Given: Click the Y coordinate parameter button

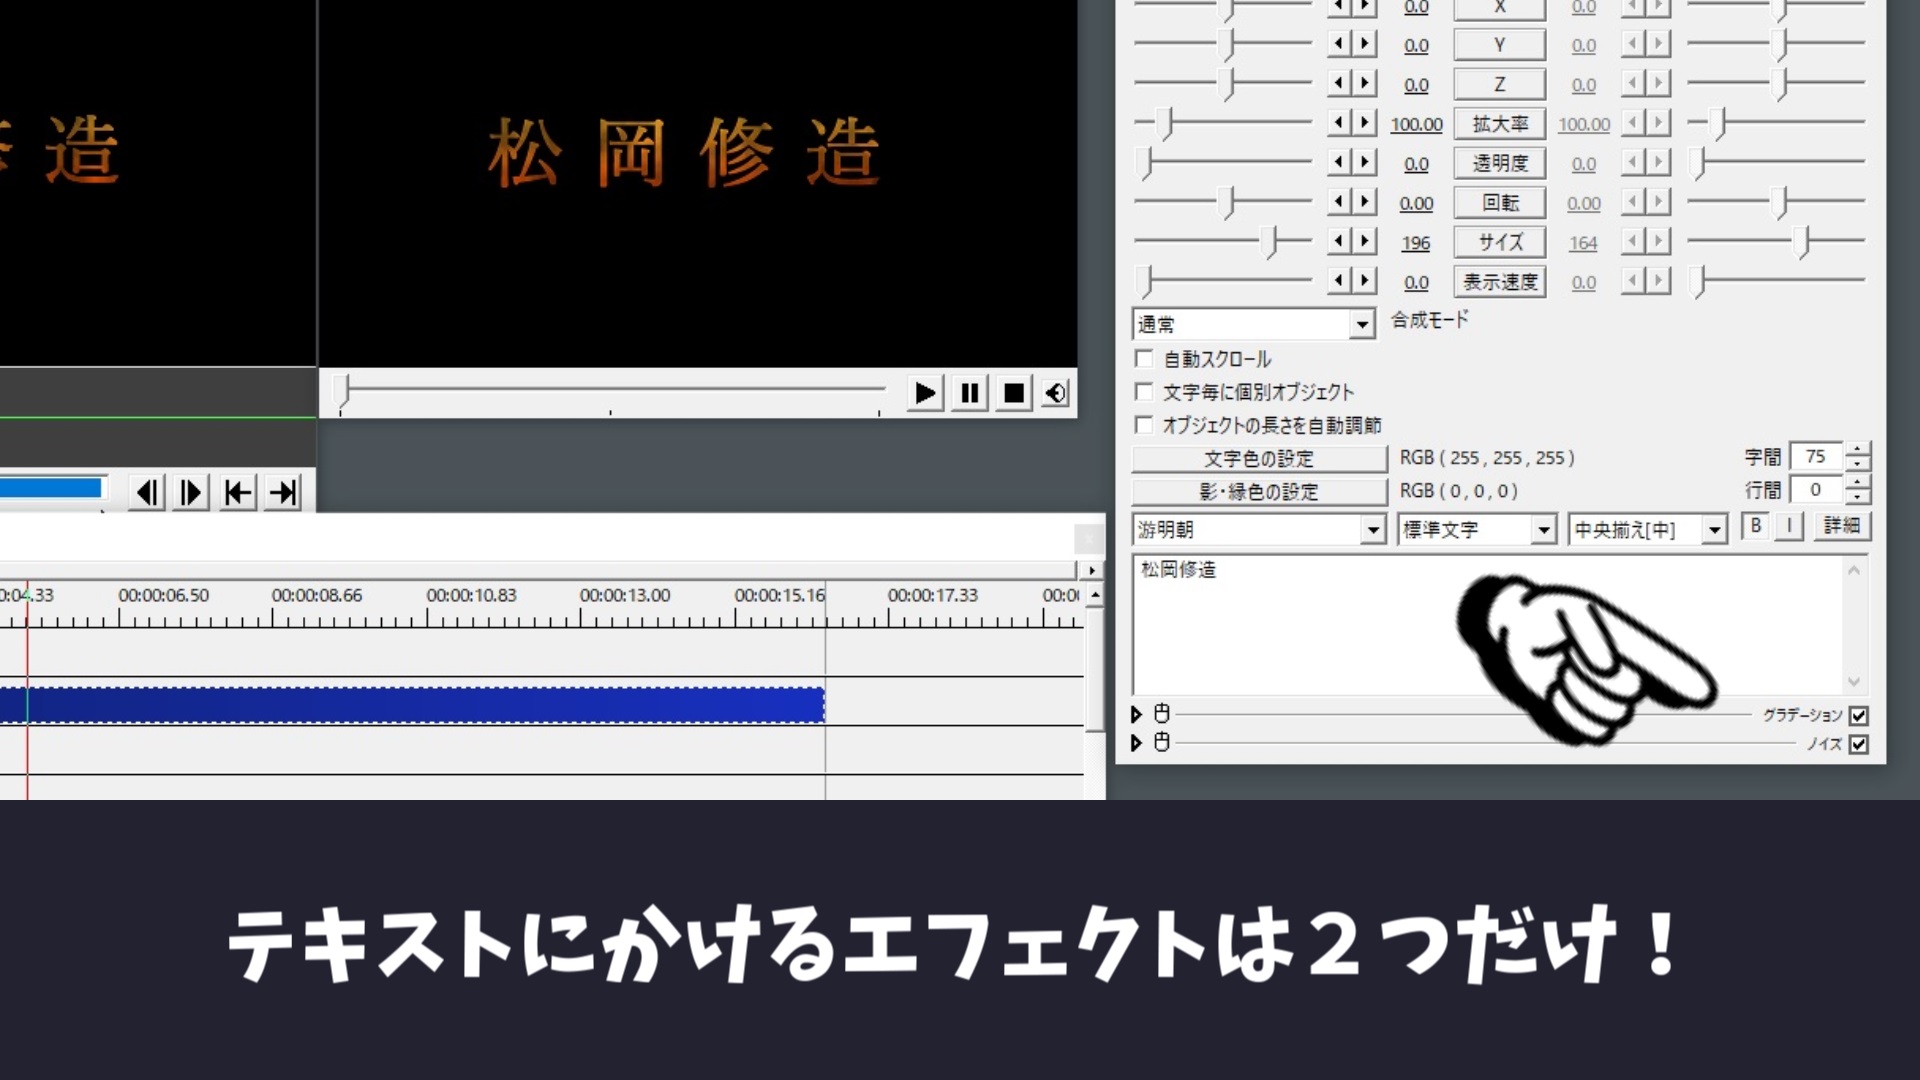Looking at the screenshot, I should click(1499, 45).
